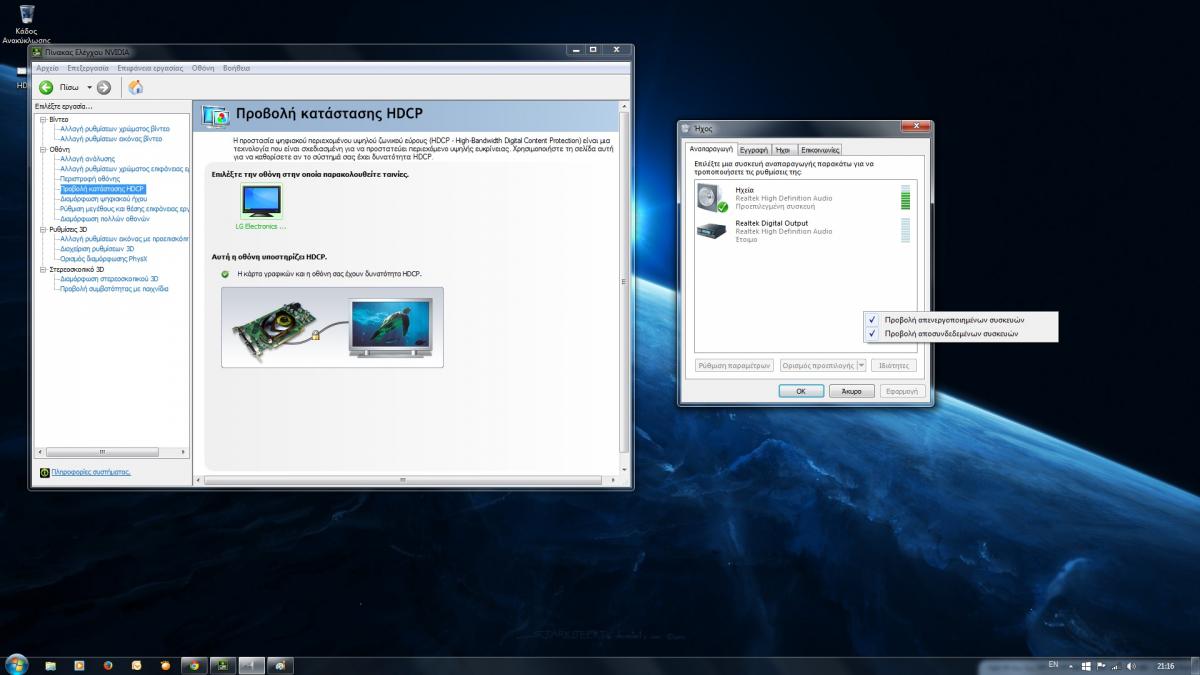Launch the media player taskbar icon

pyautogui.click(x=79, y=665)
